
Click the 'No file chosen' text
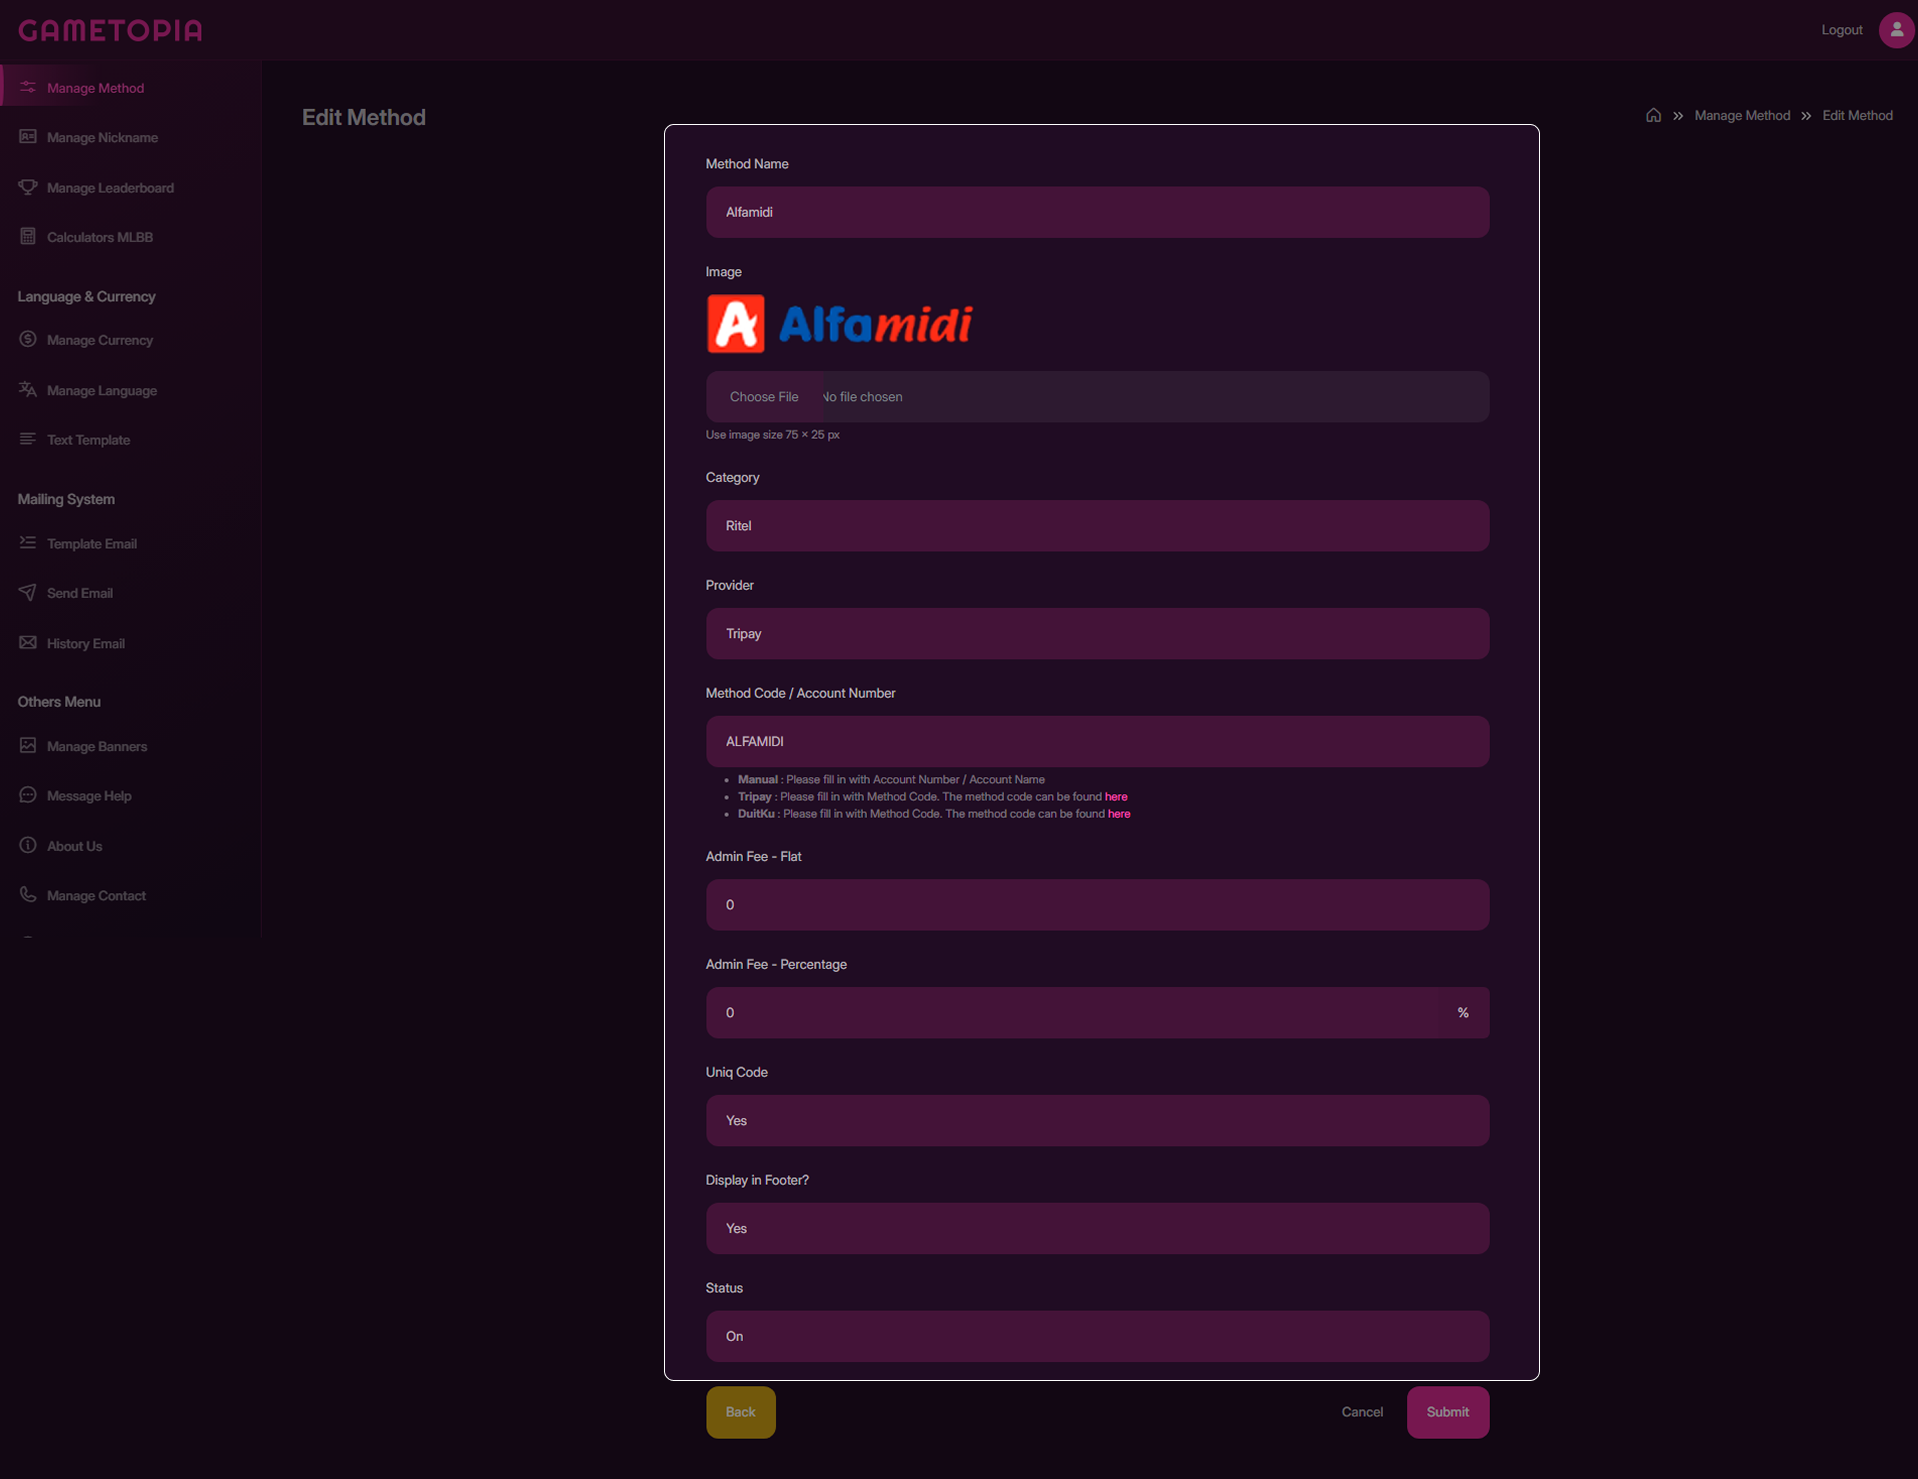[862, 397]
